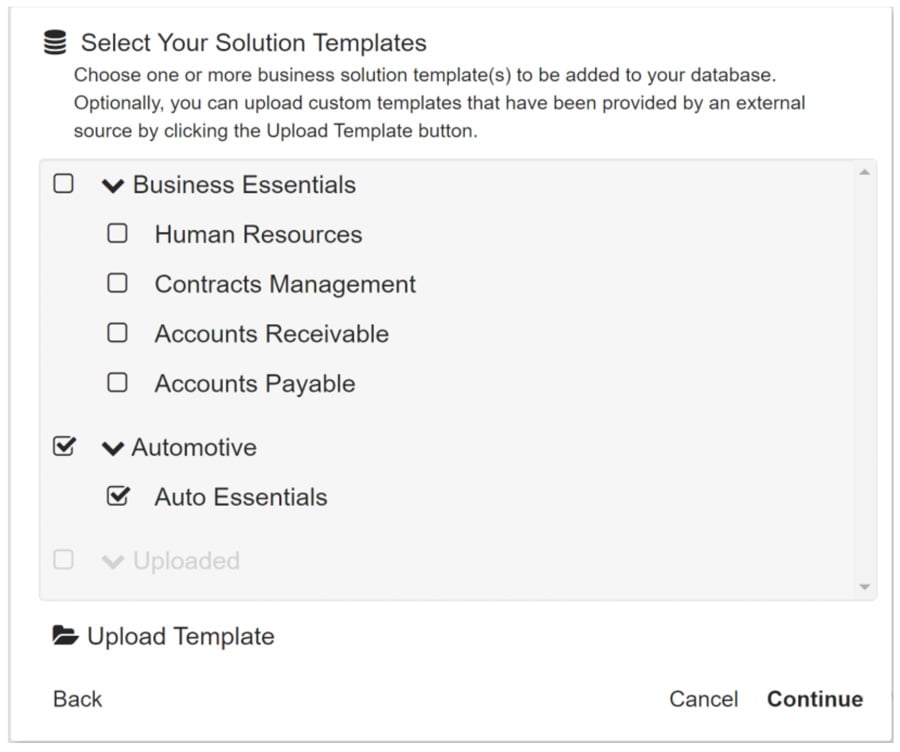Select the Auto Essentials label text
The image size is (900, 752).
[x=241, y=497]
